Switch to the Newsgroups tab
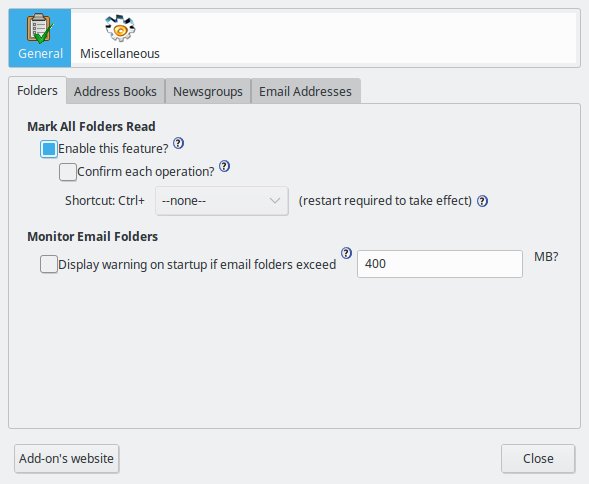 pos(208,91)
